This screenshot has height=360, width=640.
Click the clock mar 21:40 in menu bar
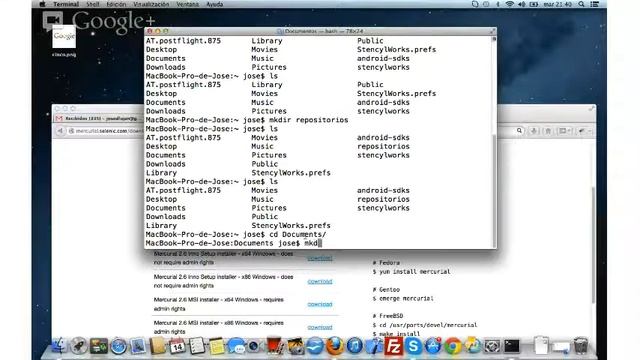tap(558, 4)
